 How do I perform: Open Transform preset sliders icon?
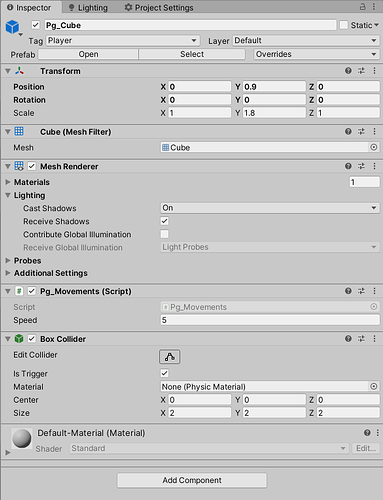point(361,71)
